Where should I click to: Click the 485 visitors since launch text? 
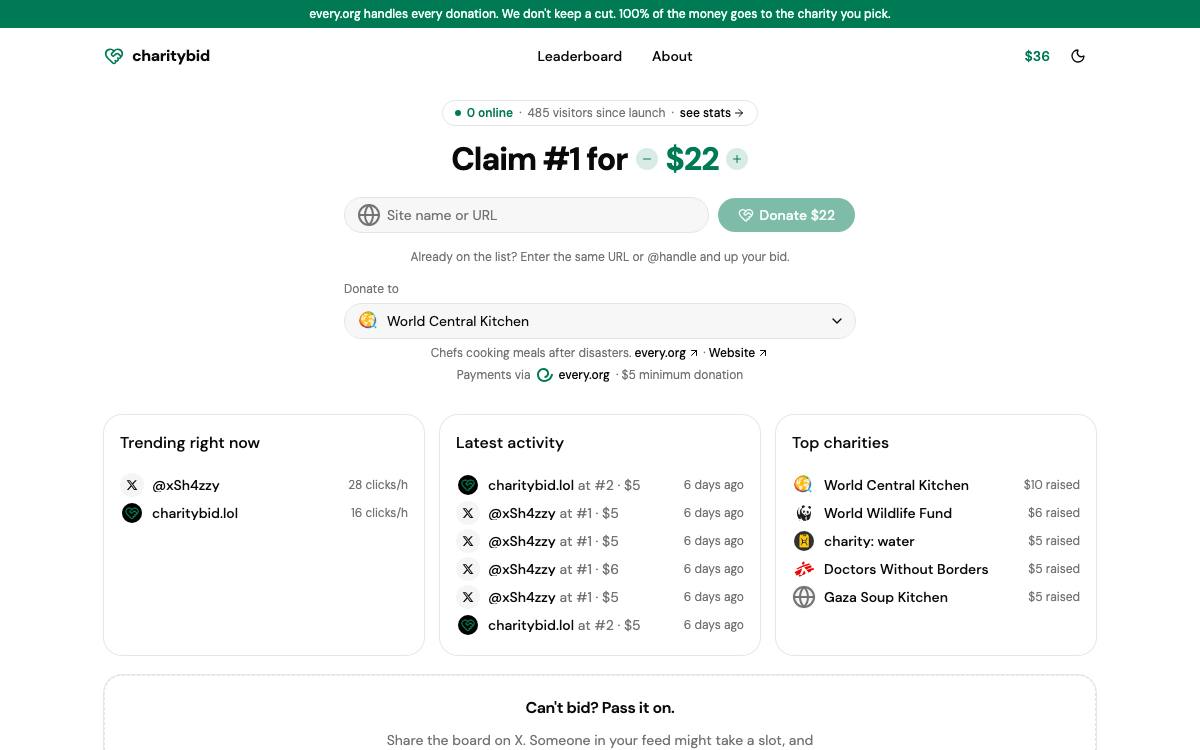(x=596, y=113)
